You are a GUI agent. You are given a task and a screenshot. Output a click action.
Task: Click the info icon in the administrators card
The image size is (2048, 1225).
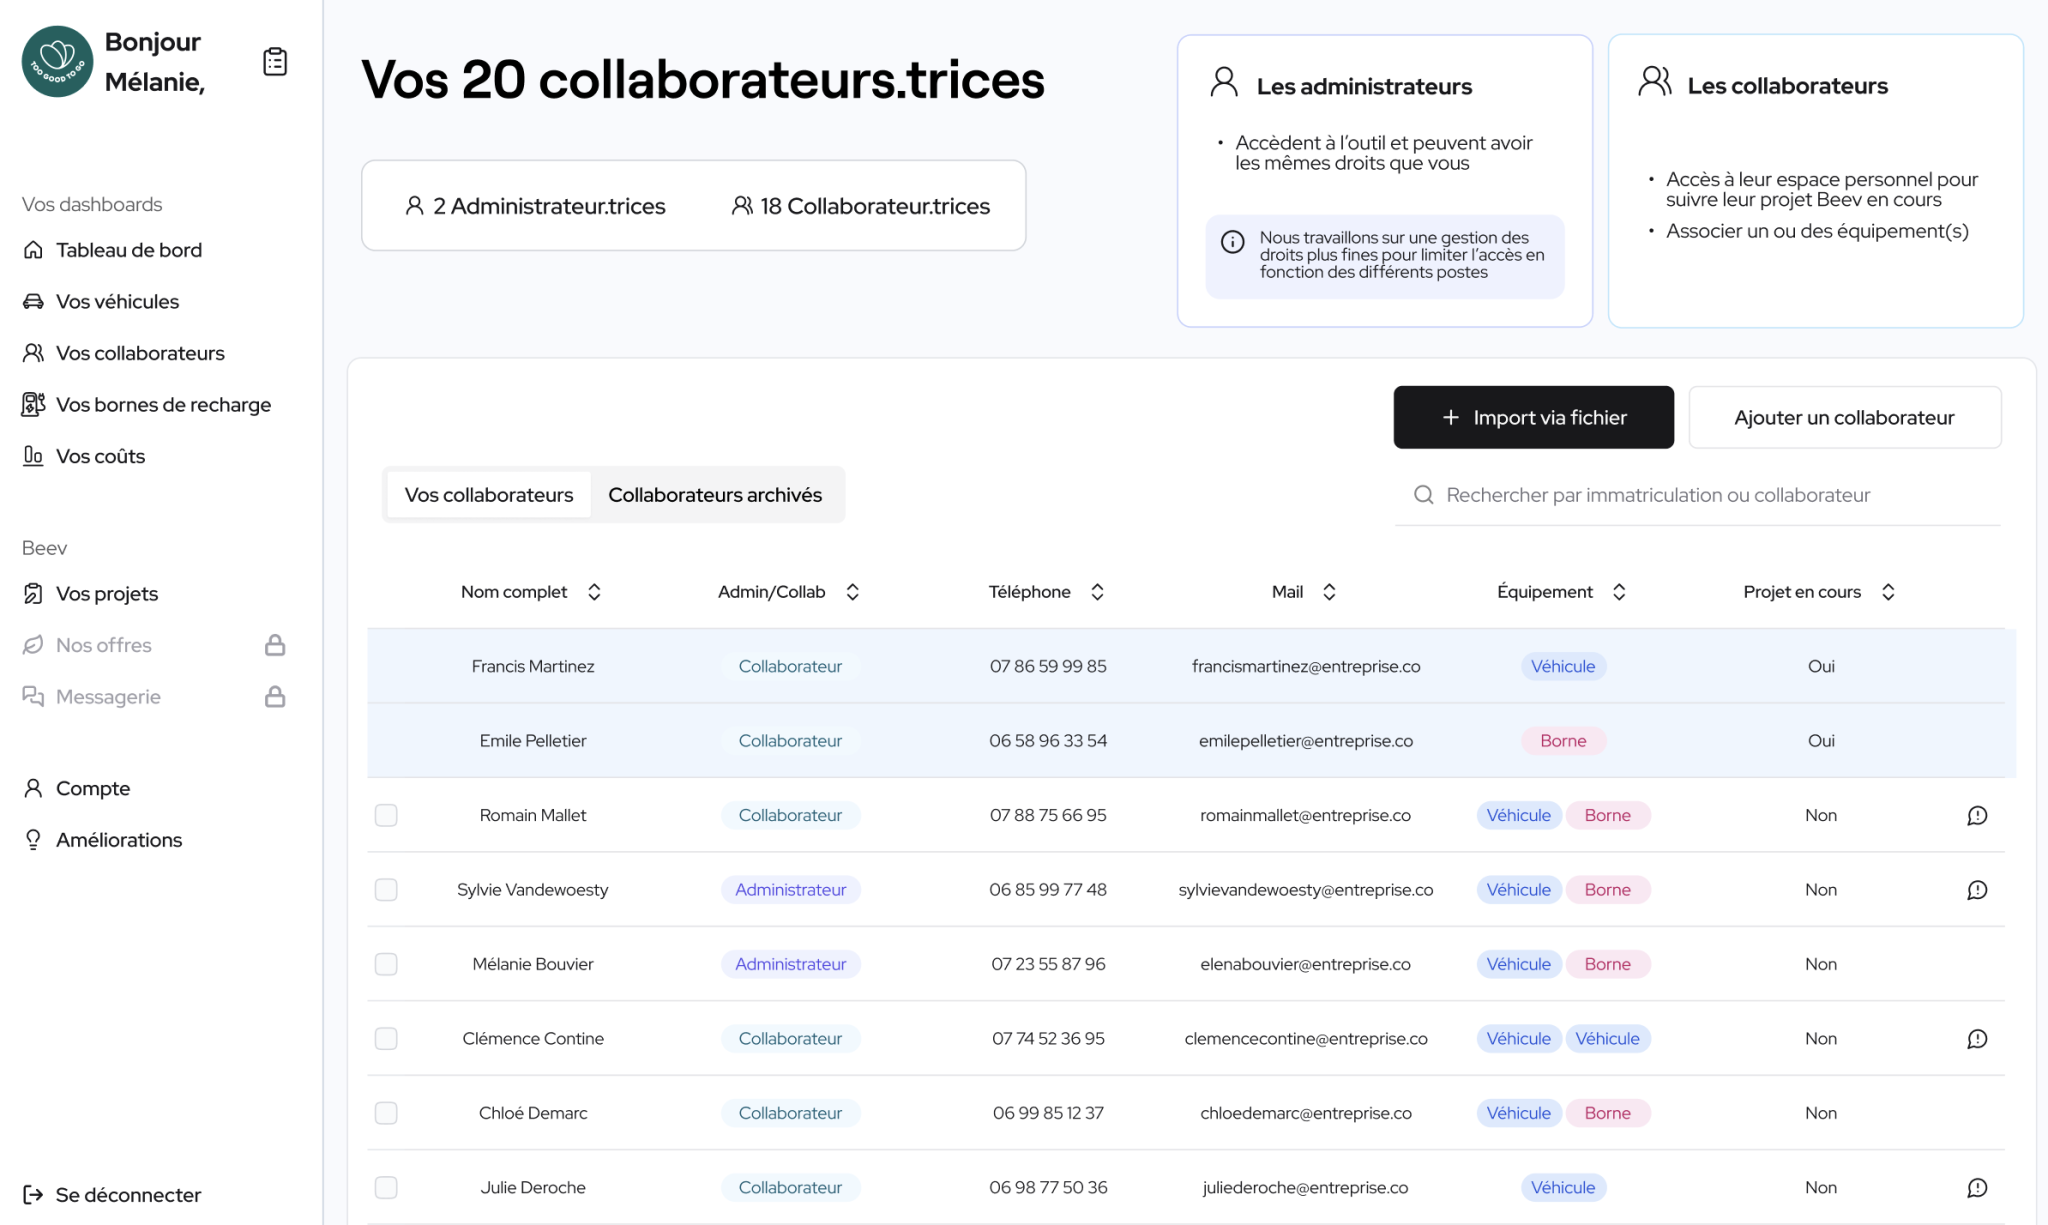[x=1233, y=242]
